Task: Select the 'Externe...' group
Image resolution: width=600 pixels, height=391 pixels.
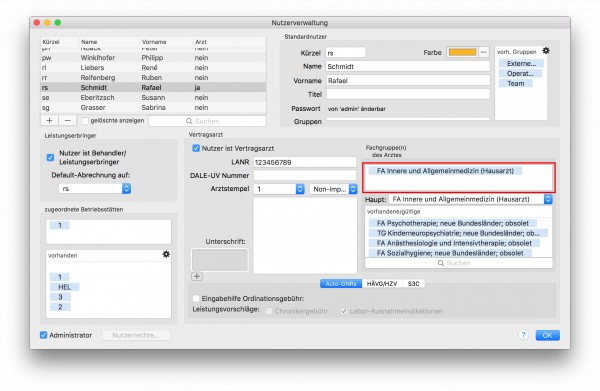Action: coord(521,64)
